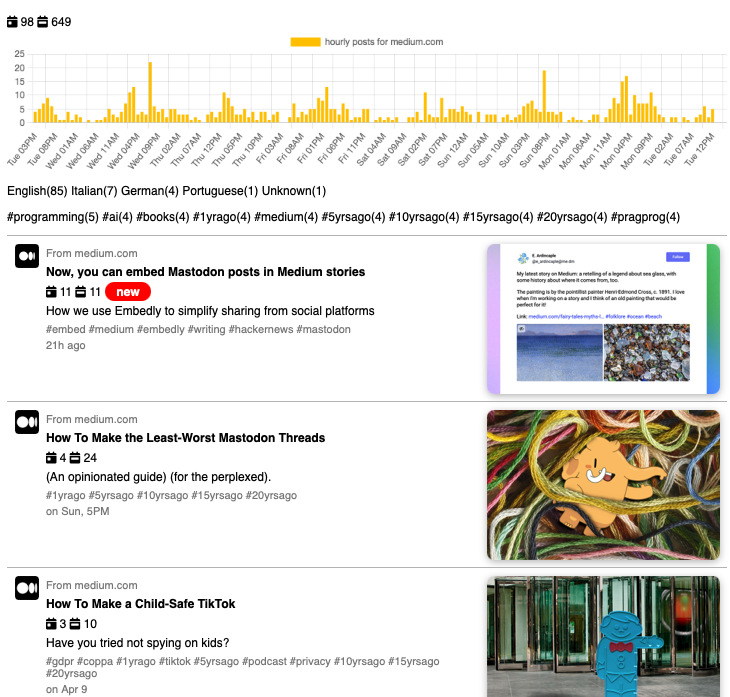Open the #medium(4) hashtag in top list
This screenshot has width=730, height=697.
coord(286,217)
